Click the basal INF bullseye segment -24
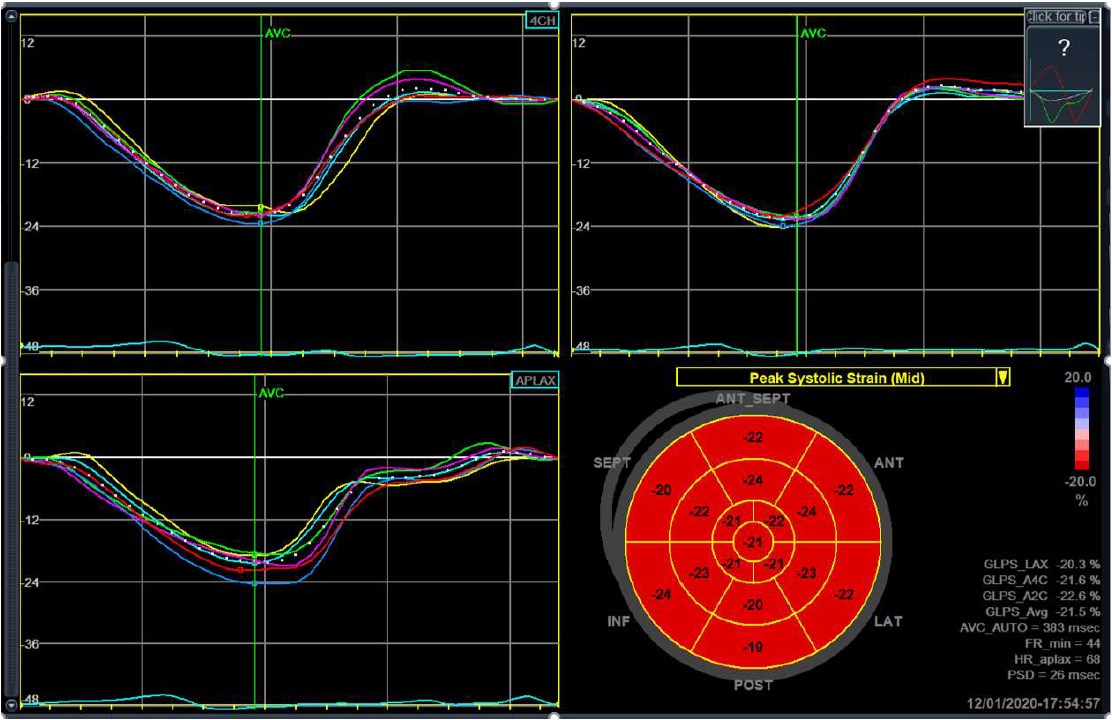Screen dimensions: 1112x720 pyautogui.click(x=661, y=594)
